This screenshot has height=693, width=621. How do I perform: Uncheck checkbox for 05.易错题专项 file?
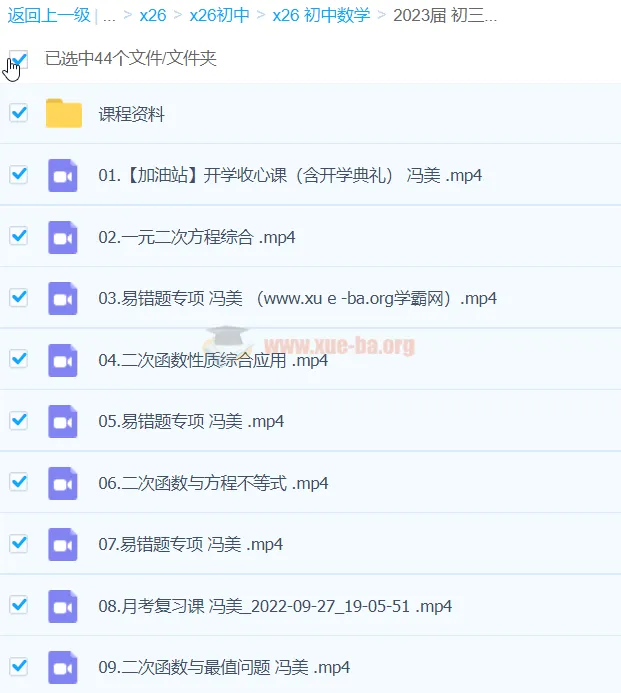tap(19, 420)
